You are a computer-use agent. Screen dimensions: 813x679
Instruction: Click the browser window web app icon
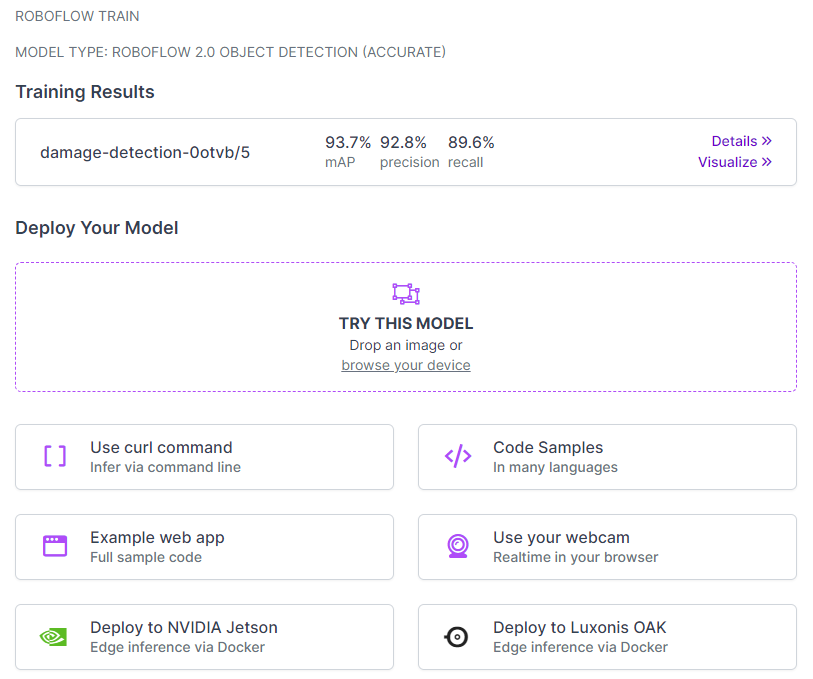pyautogui.click(x=55, y=546)
